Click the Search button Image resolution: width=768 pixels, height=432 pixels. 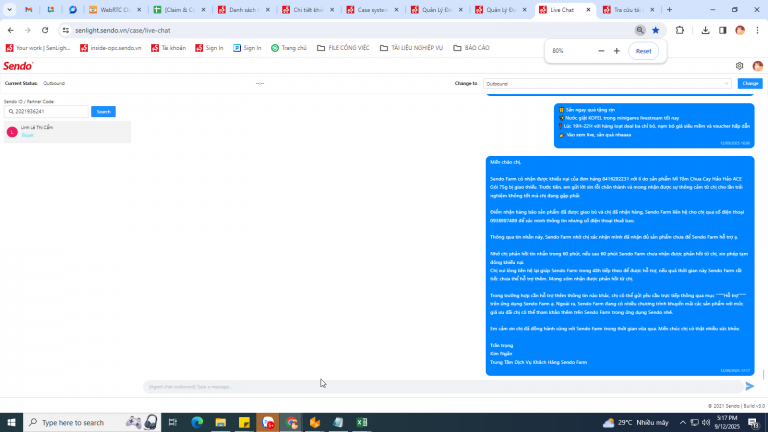coord(103,112)
